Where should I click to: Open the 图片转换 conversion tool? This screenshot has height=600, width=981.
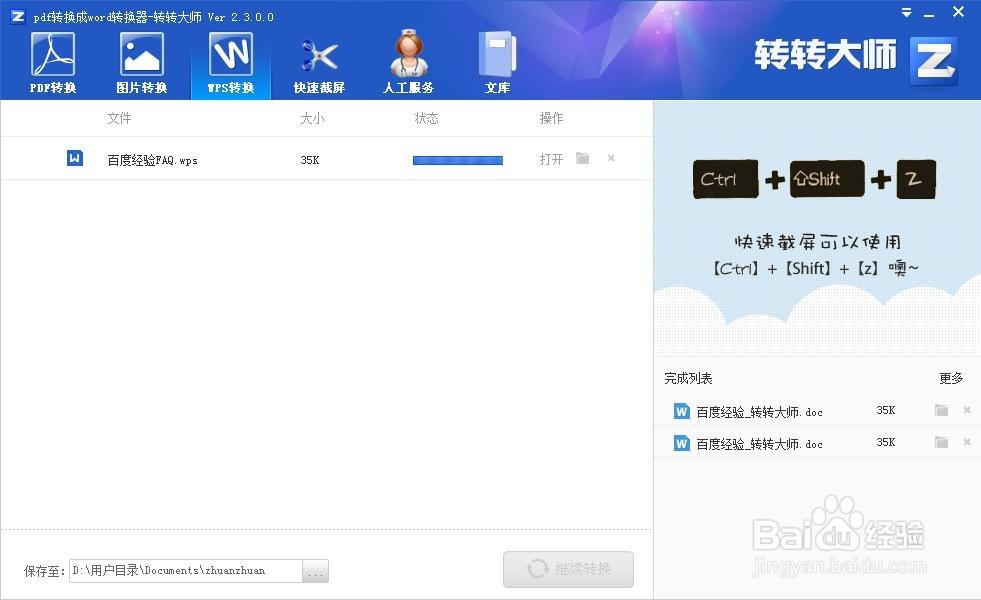tap(142, 60)
